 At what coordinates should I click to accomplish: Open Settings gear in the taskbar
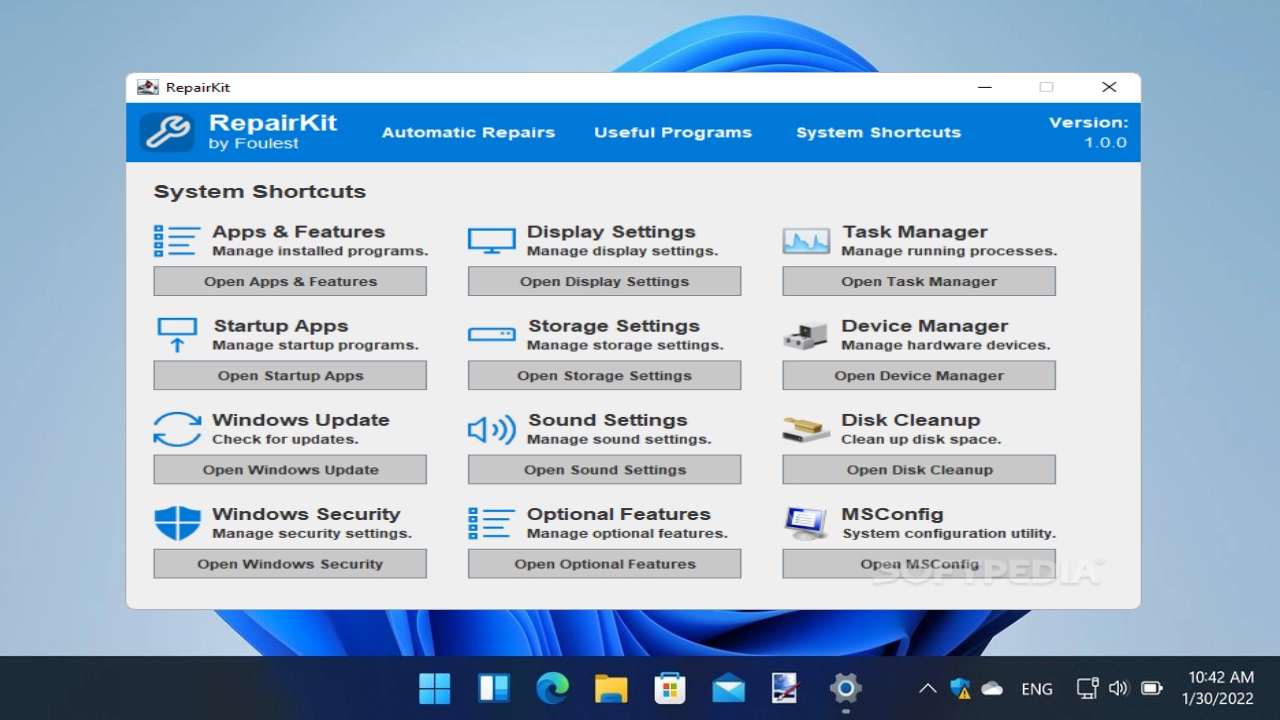pyautogui.click(x=846, y=688)
